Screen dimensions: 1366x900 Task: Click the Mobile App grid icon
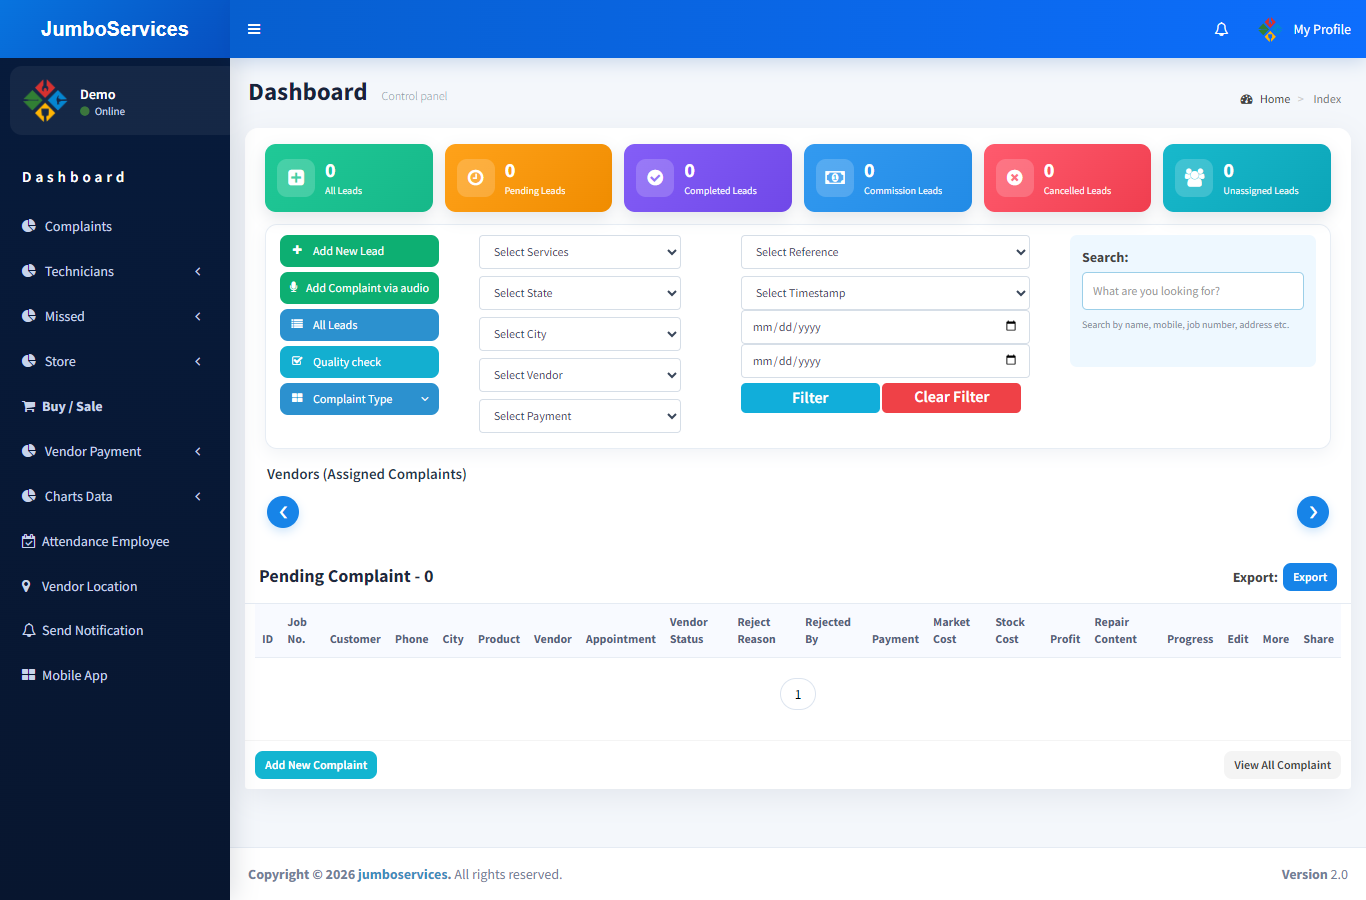(29, 675)
